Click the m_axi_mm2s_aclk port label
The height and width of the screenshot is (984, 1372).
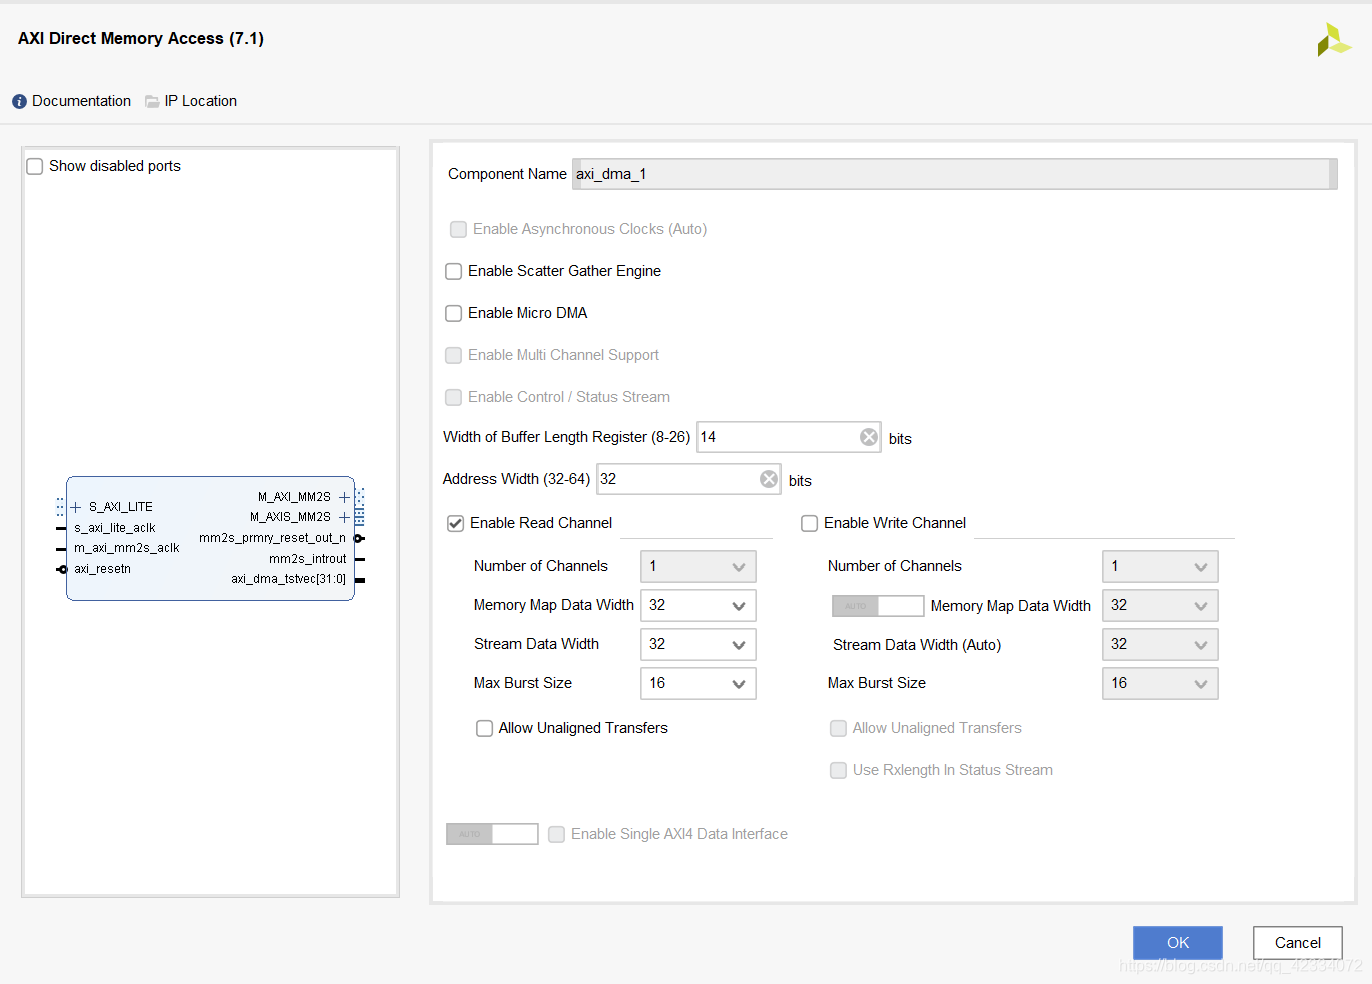click(x=127, y=548)
